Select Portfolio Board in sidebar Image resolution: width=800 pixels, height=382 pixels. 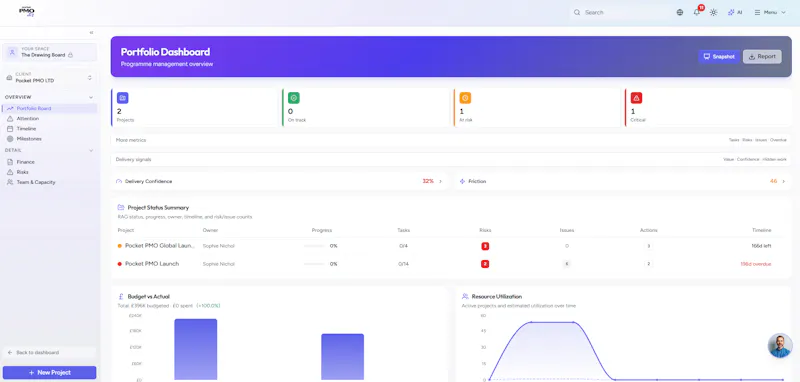coord(49,109)
